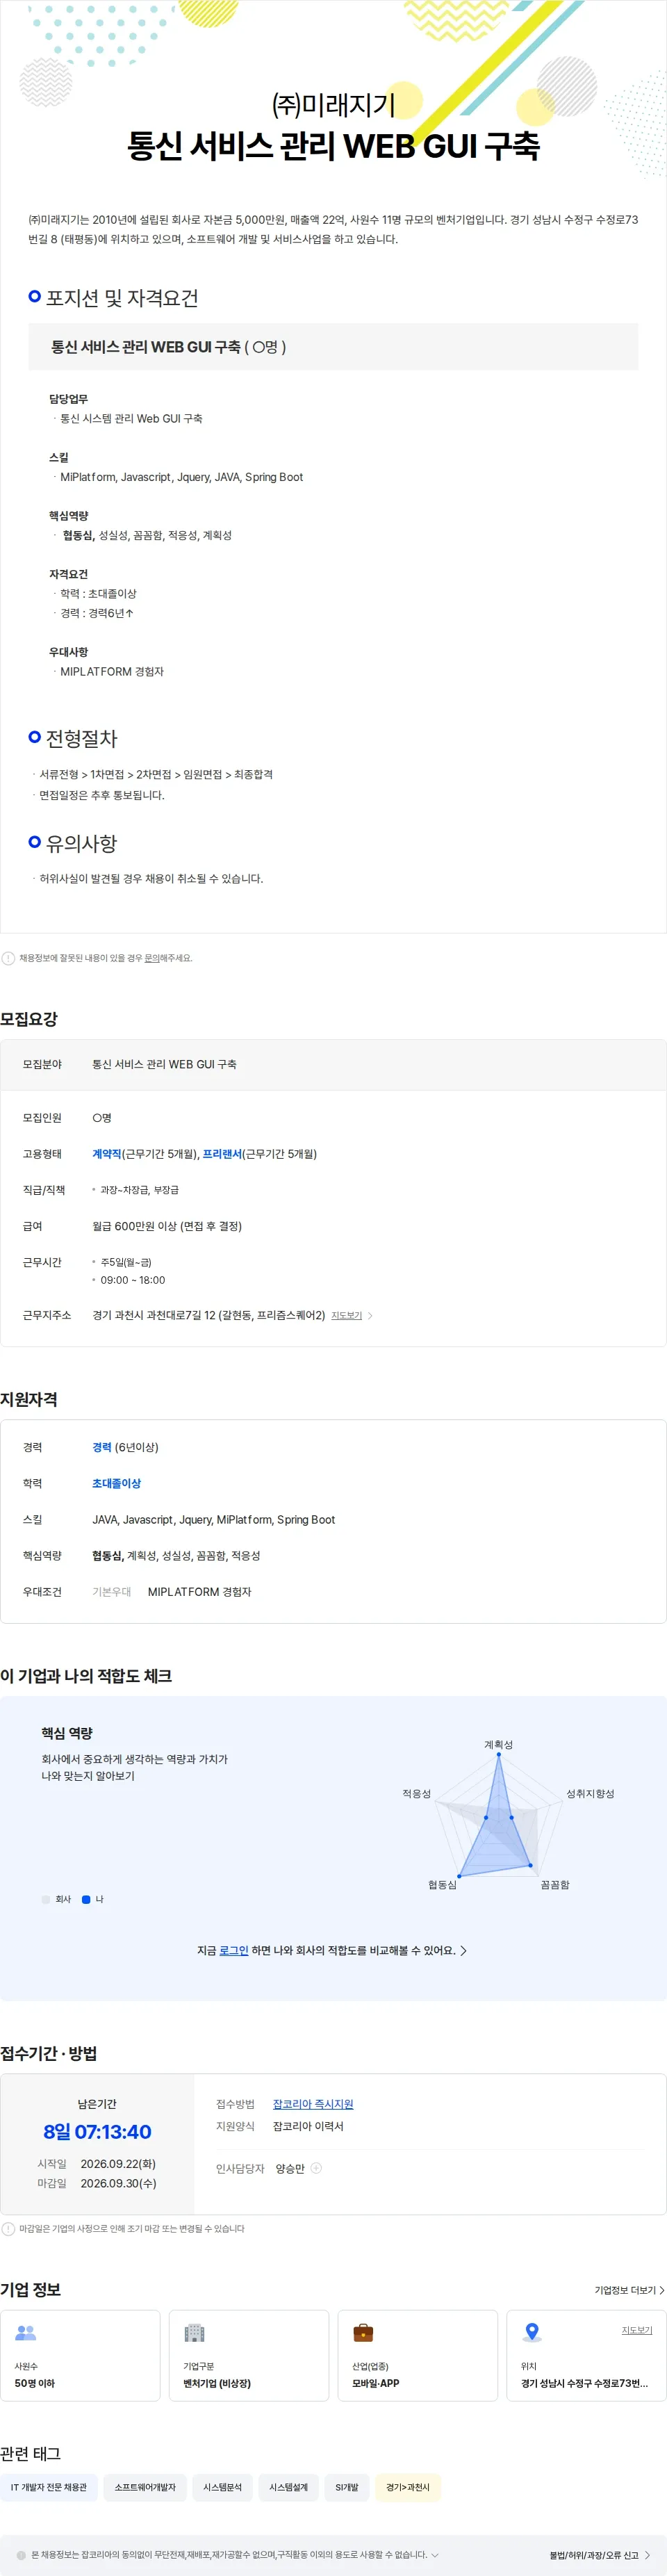Select the SI개발 tag
Viewport: 667px width, 2576px height.
347,2487
